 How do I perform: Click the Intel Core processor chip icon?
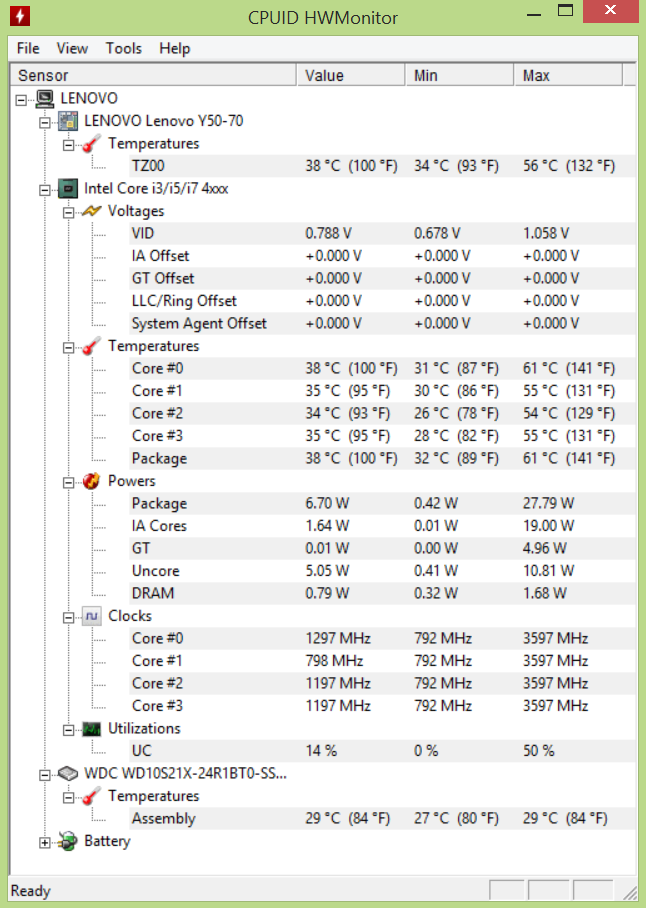coord(69,188)
